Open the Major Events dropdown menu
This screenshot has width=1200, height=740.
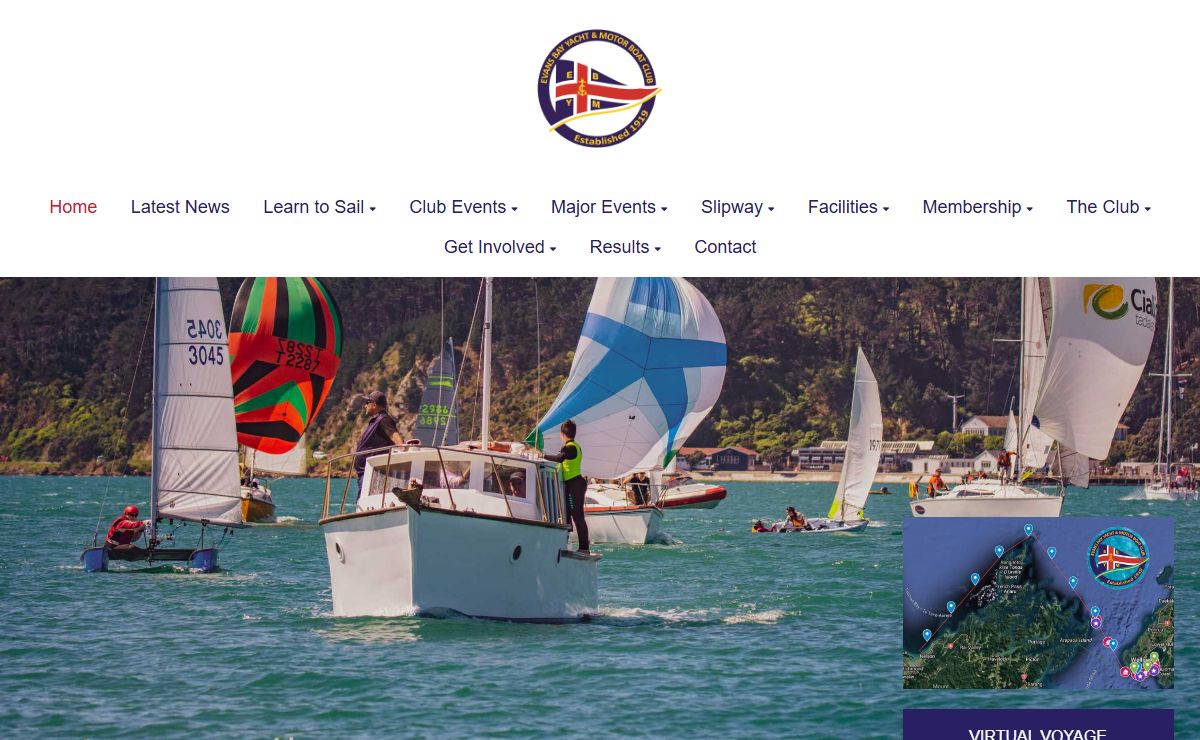pyautogui.click(x=609, y=207)
